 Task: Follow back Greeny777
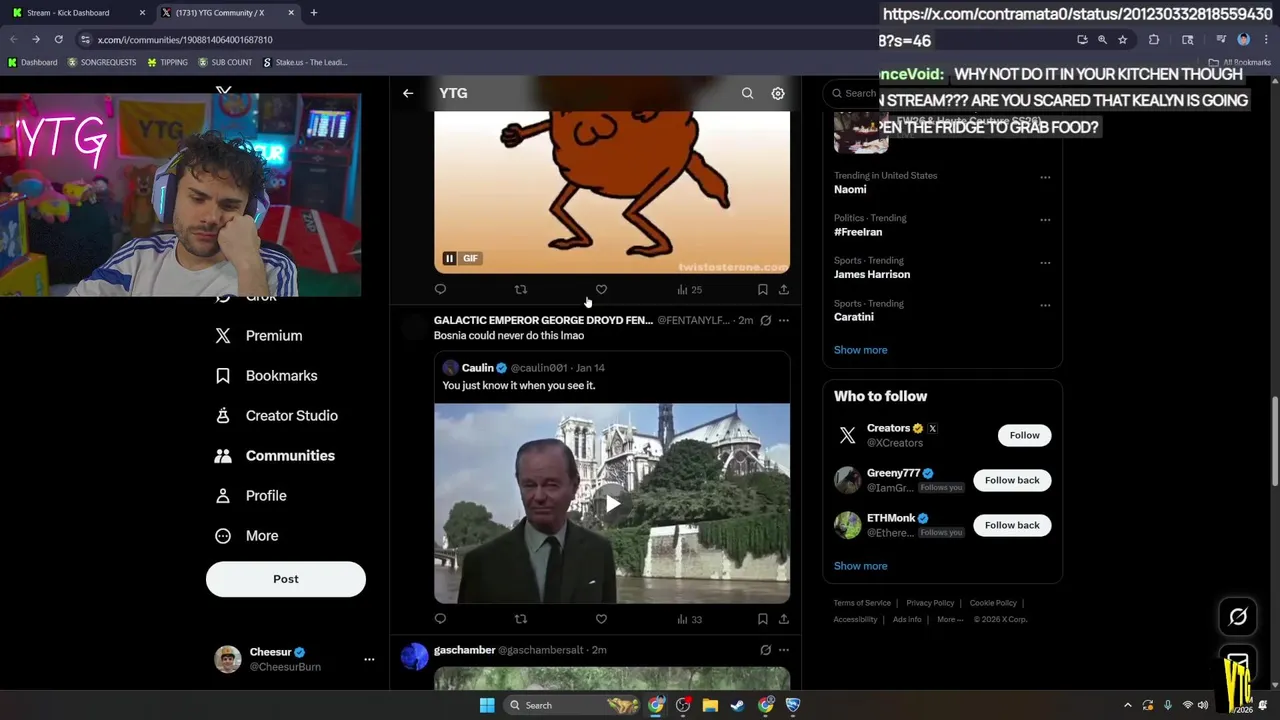tap(1012, 480)
